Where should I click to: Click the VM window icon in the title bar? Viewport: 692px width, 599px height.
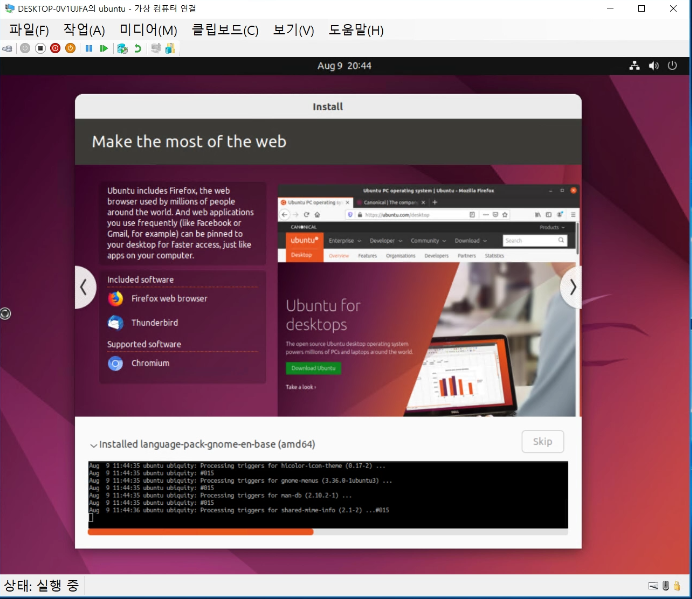[x=9, y=8]
